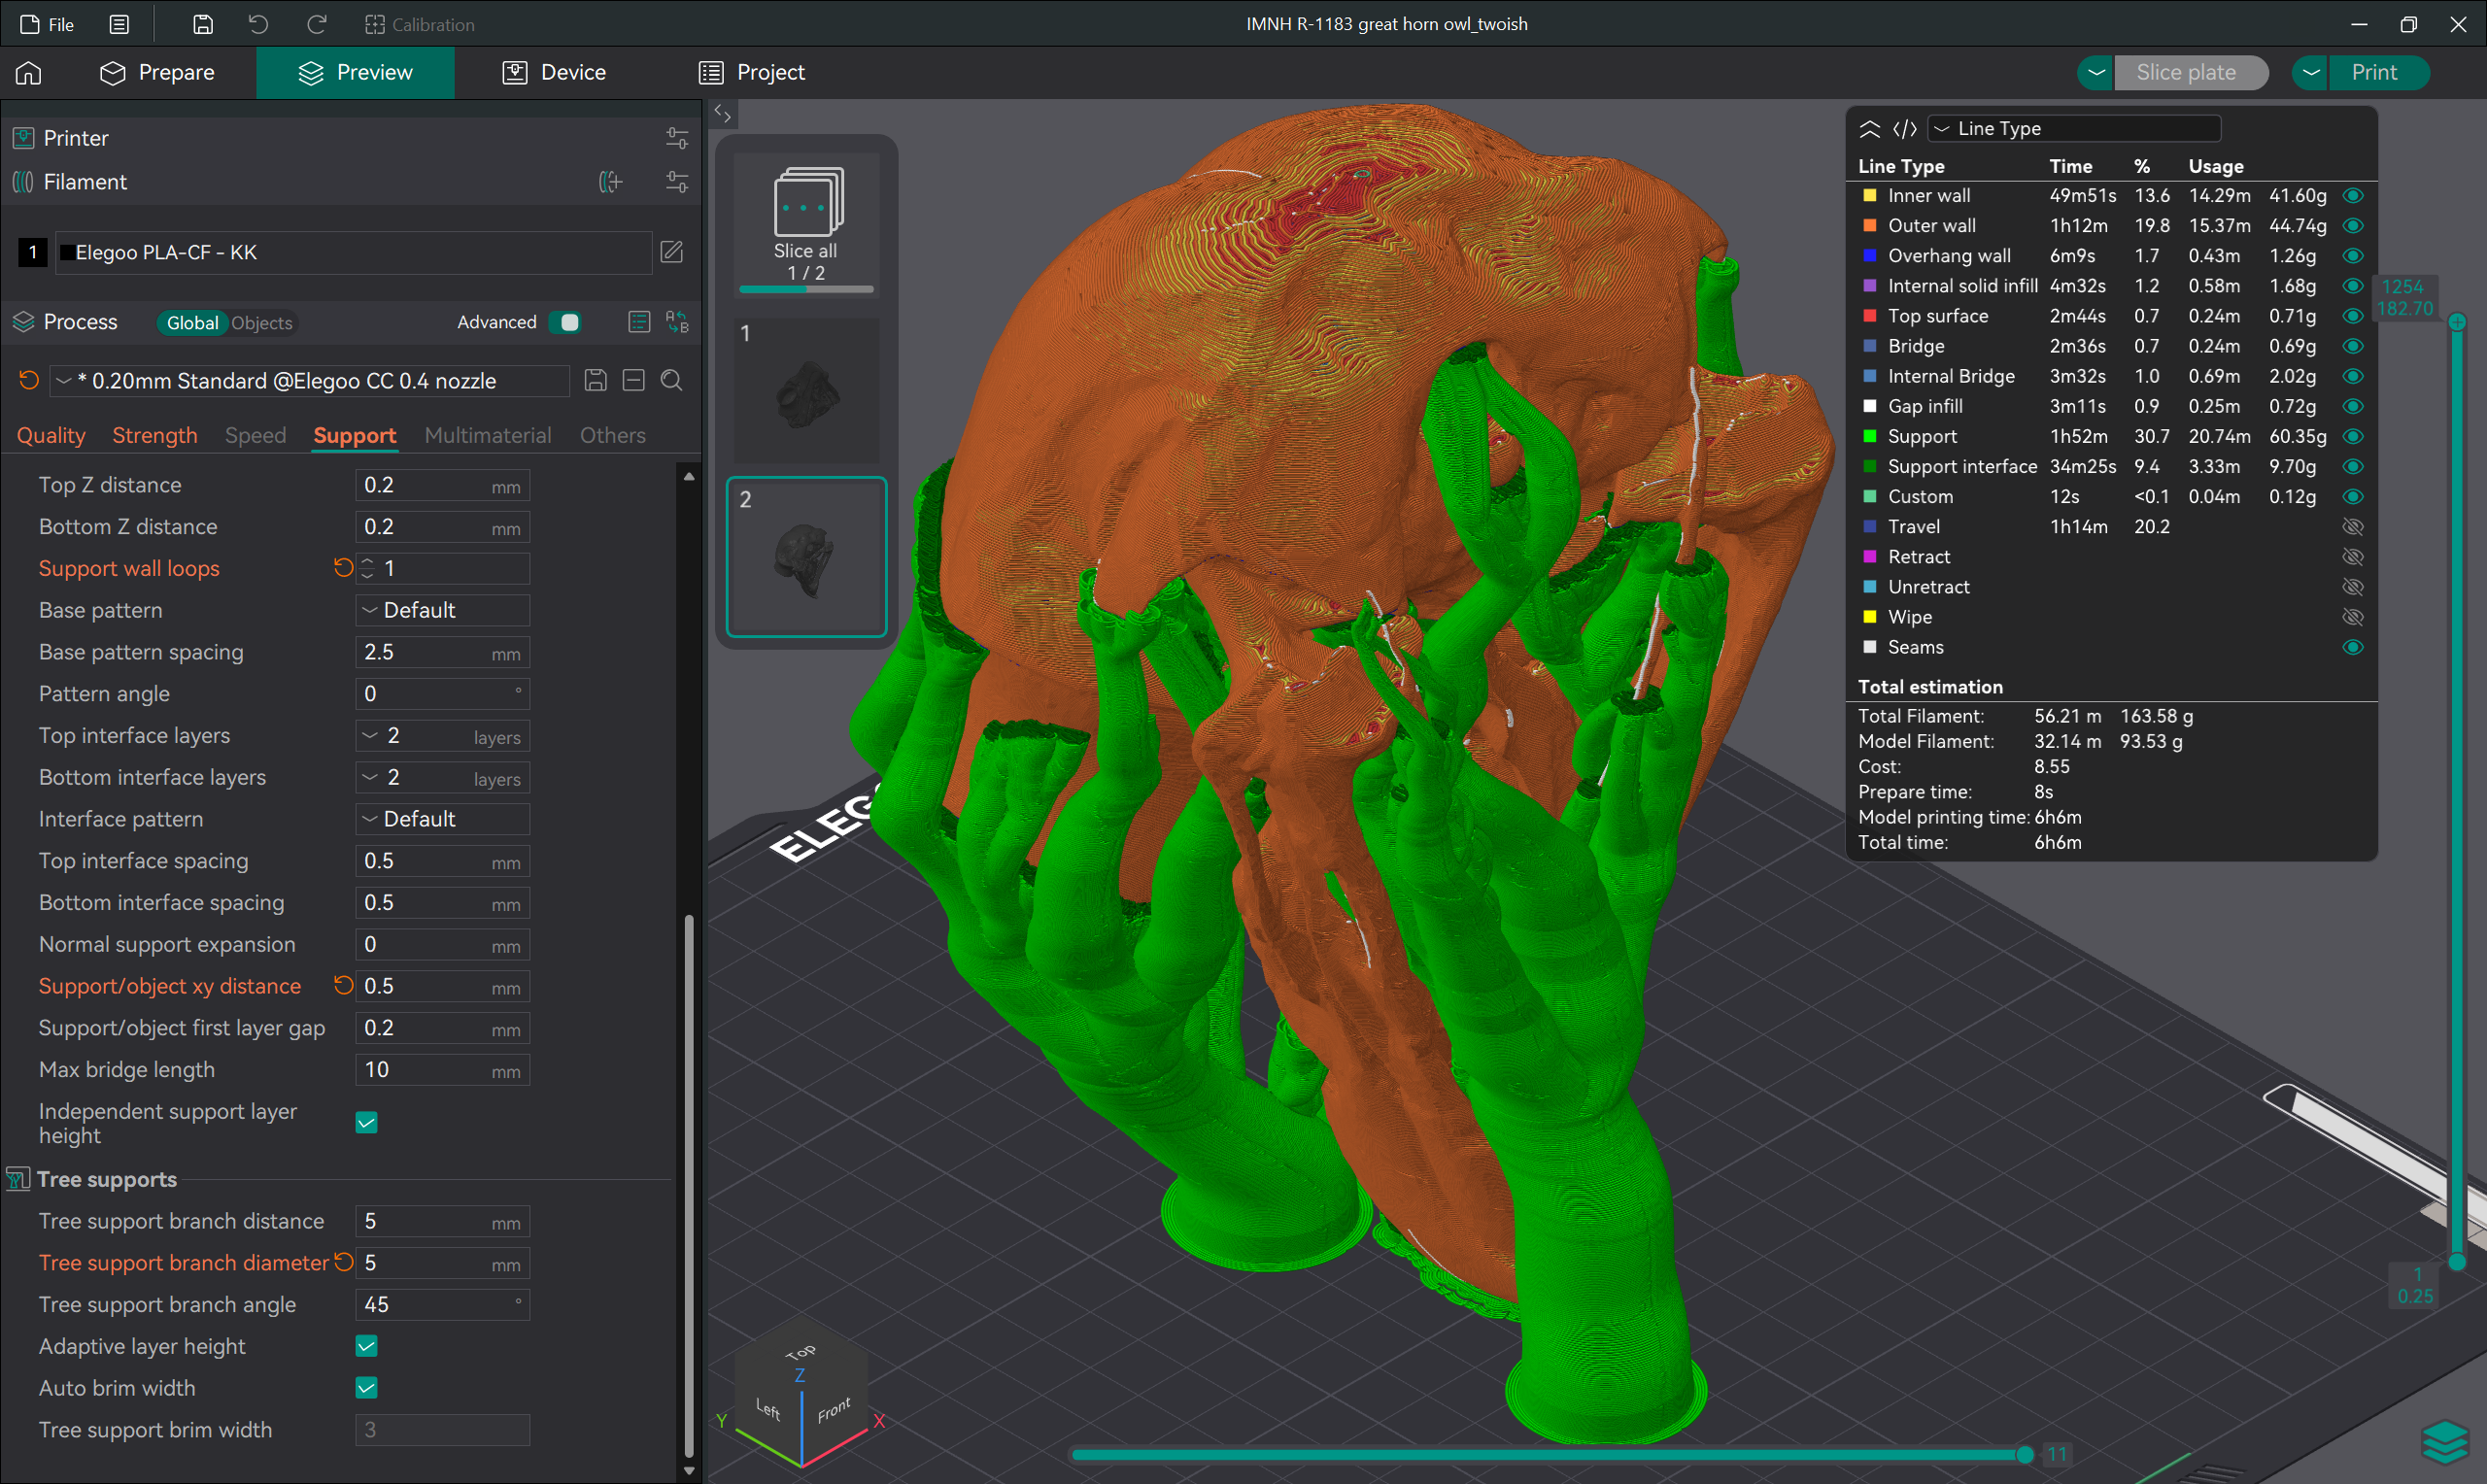Click the undo arrow icon
This screenshot has height=1484, width=2487.
(x=258, y=24)
